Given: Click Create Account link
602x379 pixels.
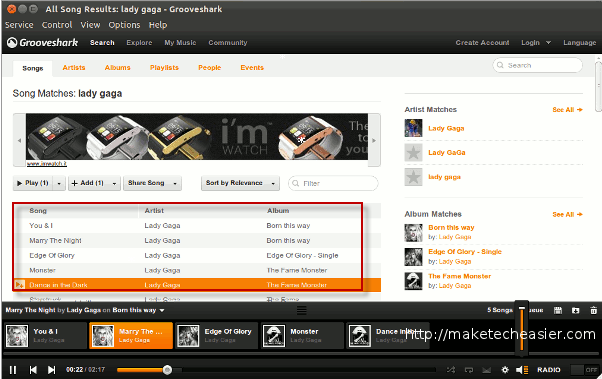Looking at the screenshot, I should coord(482,43).
